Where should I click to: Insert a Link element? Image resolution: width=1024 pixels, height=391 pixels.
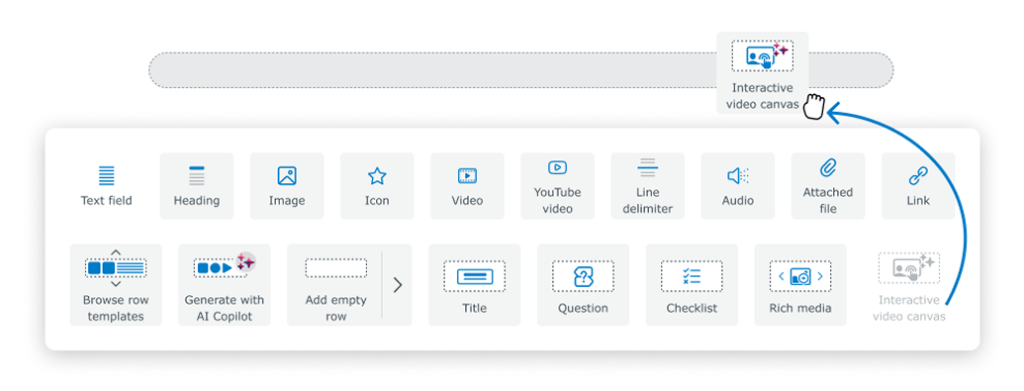click(918, 186)
